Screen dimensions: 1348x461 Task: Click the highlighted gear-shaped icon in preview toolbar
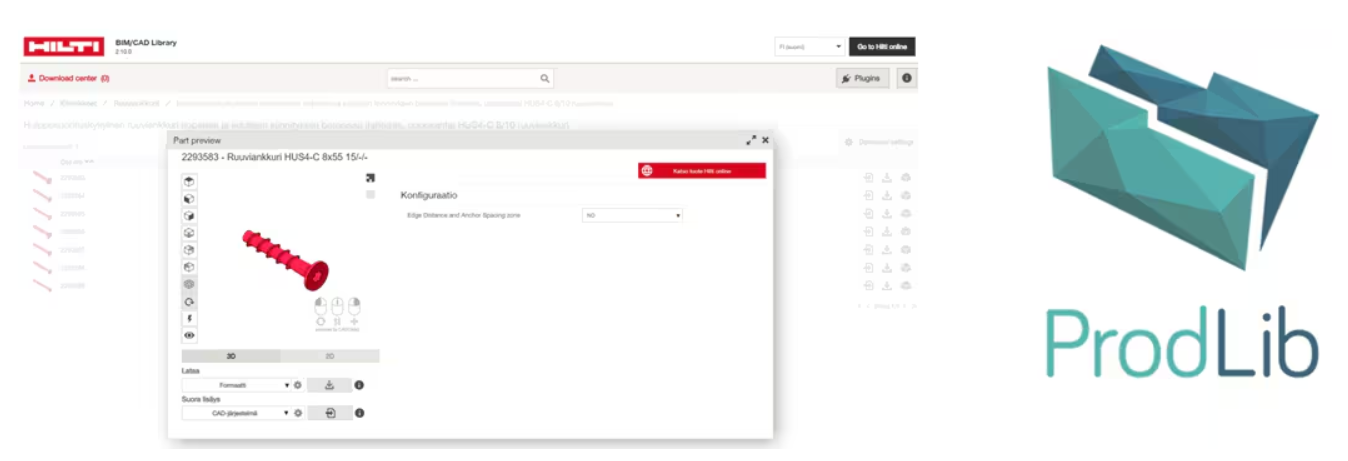pos(189,284)
